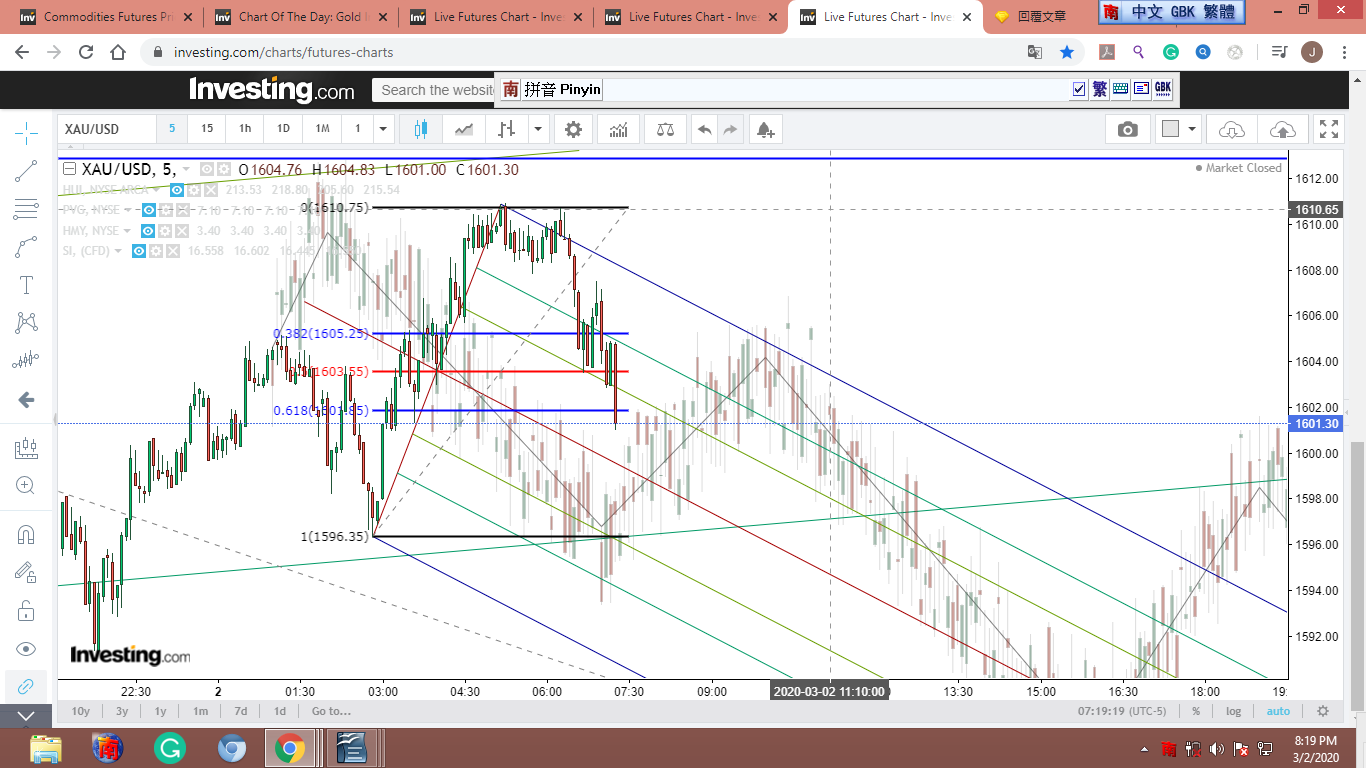Expand the timeframe interval dropdown arrow
Screen dimensions: 1366x768
(382, 129)
